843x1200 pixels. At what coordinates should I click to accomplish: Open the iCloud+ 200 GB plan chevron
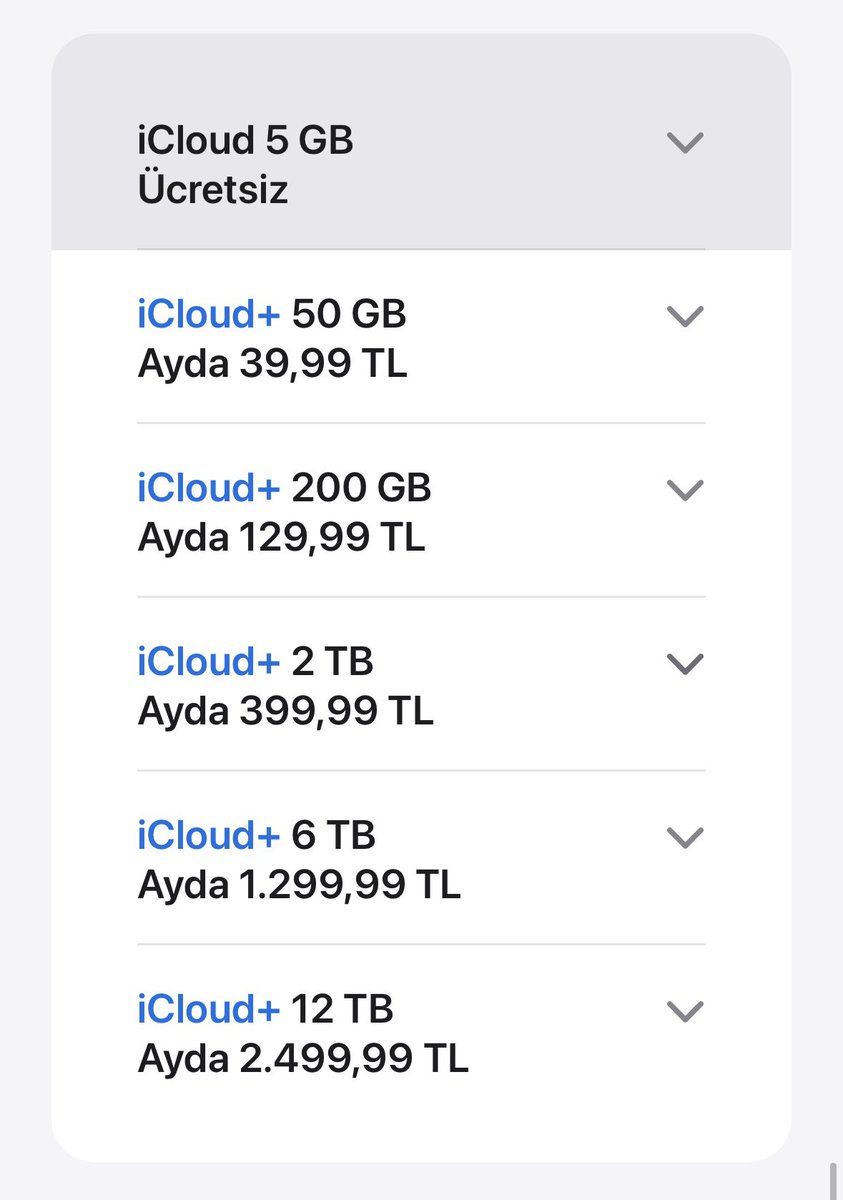tap(685, 490)
